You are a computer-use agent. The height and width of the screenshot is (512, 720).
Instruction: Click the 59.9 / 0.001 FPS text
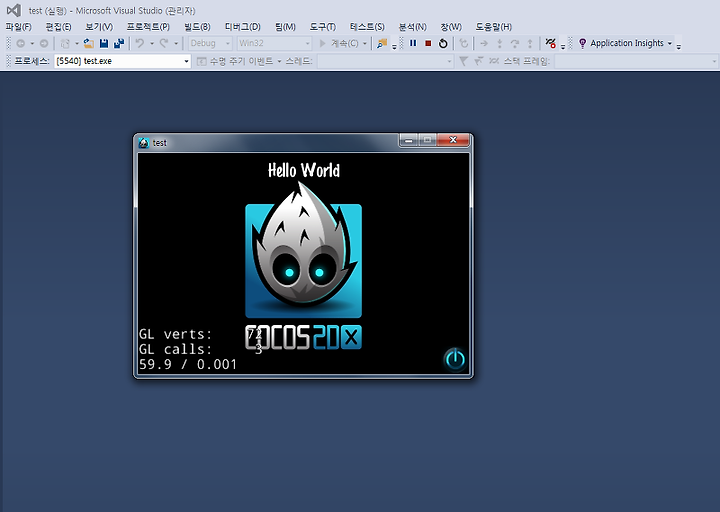188,364
